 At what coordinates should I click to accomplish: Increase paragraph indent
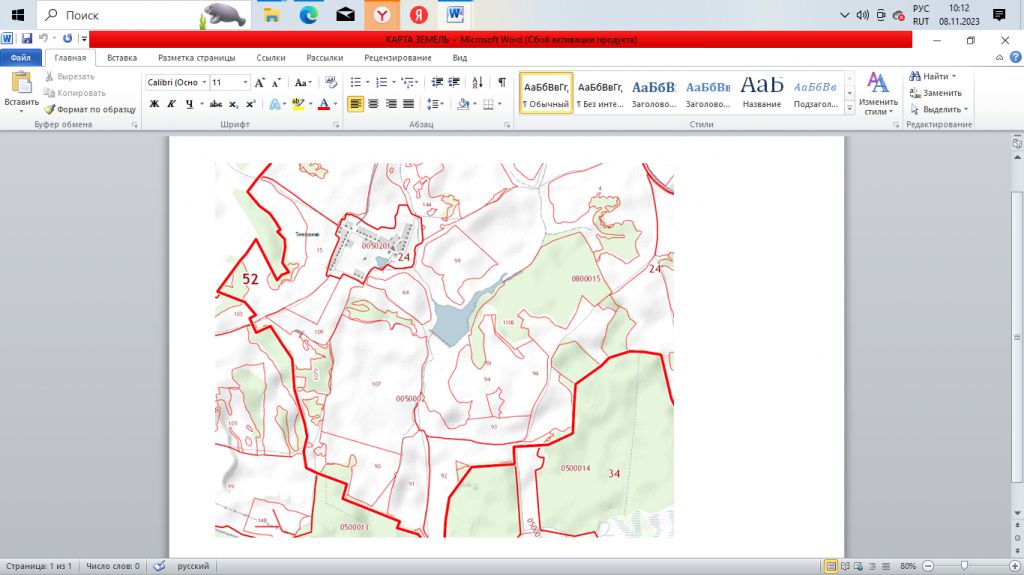click(x=454, y=82)
